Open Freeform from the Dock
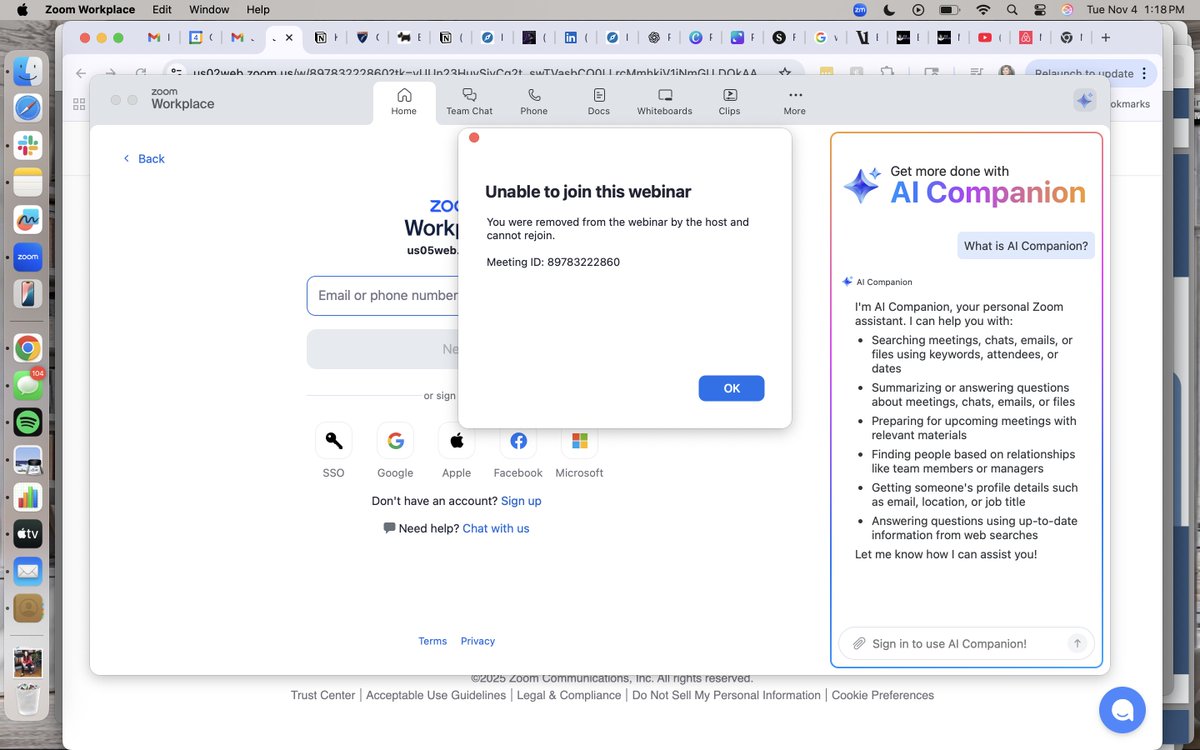Image resolution: width=1200 pixels, height=750 pixels. (x=28, y=219)
